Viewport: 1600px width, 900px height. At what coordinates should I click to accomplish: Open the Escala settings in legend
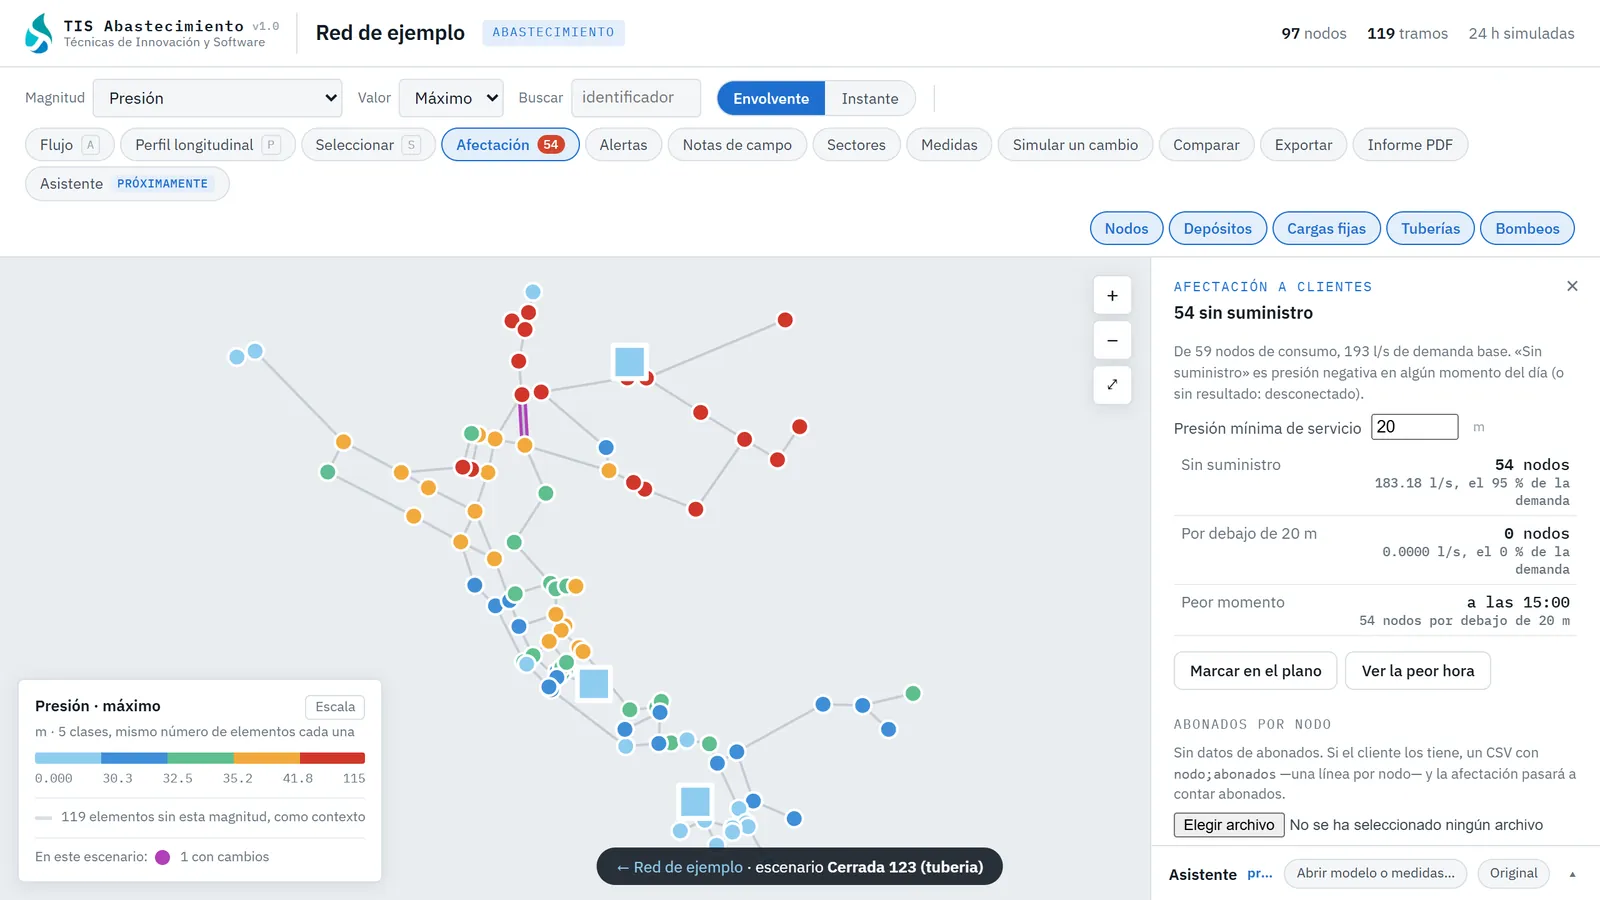[x=335, y=707]
